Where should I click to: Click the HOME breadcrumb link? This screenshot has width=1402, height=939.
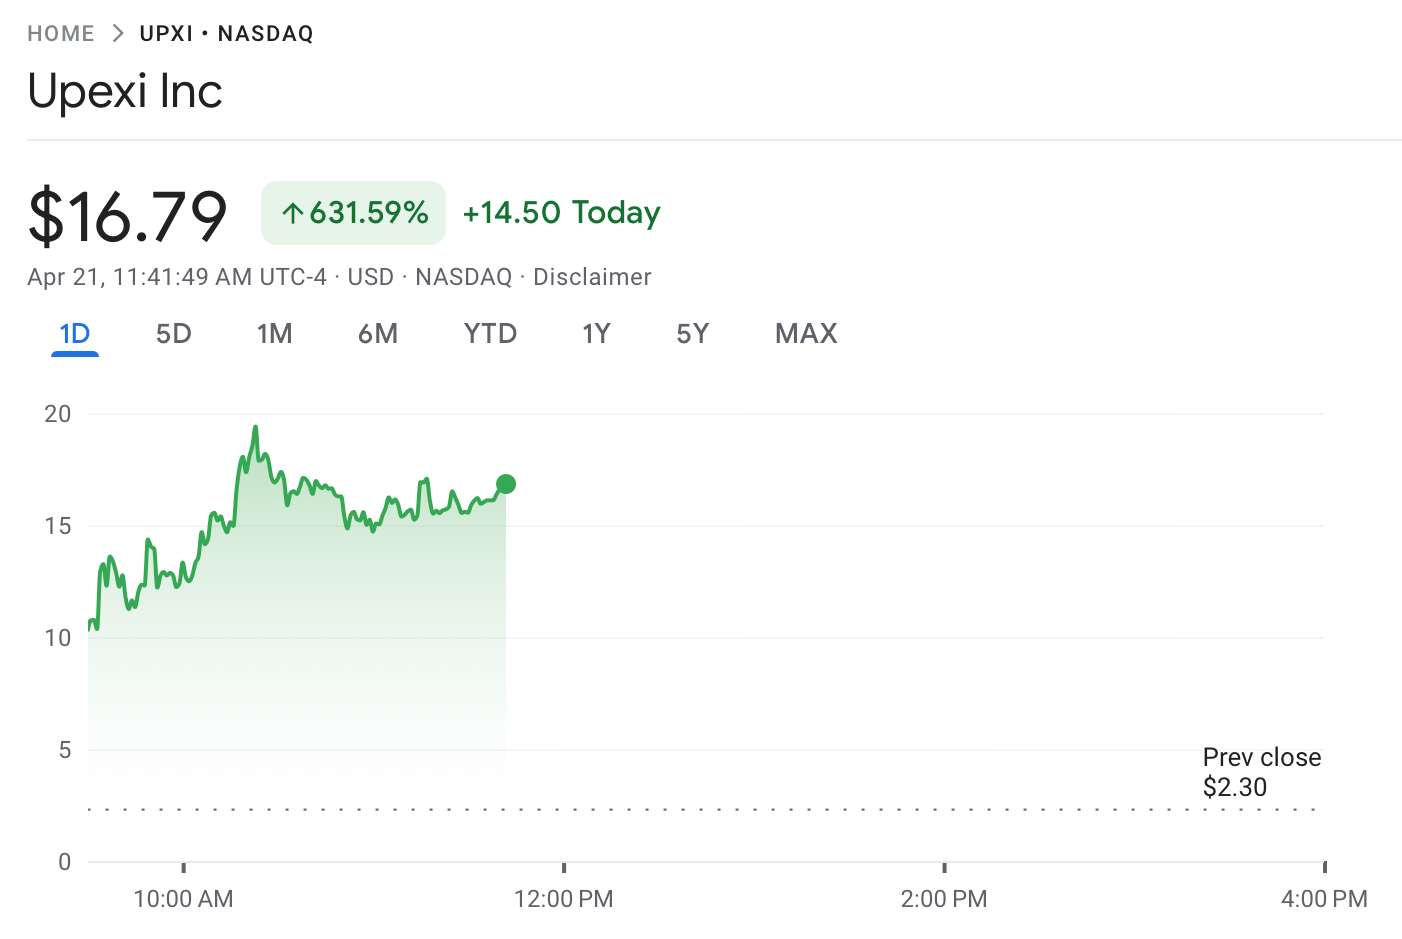(61, 34)
